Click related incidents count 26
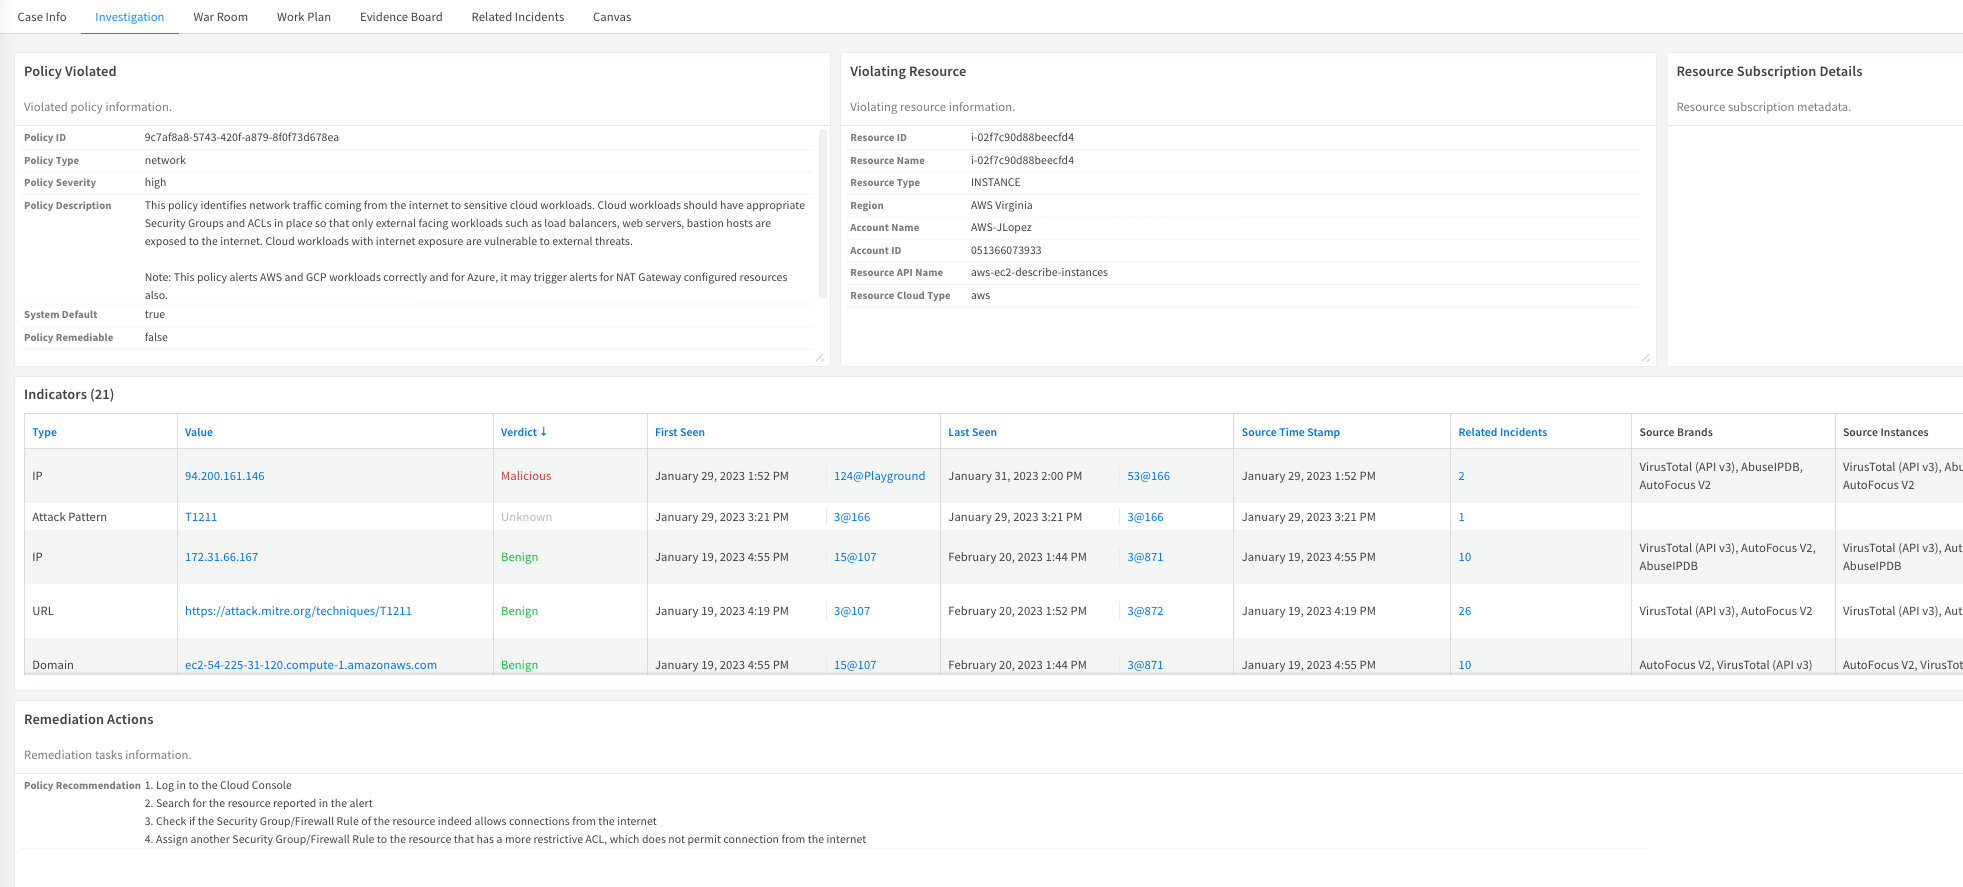Screen dimensions: 1963x887 pyautogui.click(x=1464, y=611)
